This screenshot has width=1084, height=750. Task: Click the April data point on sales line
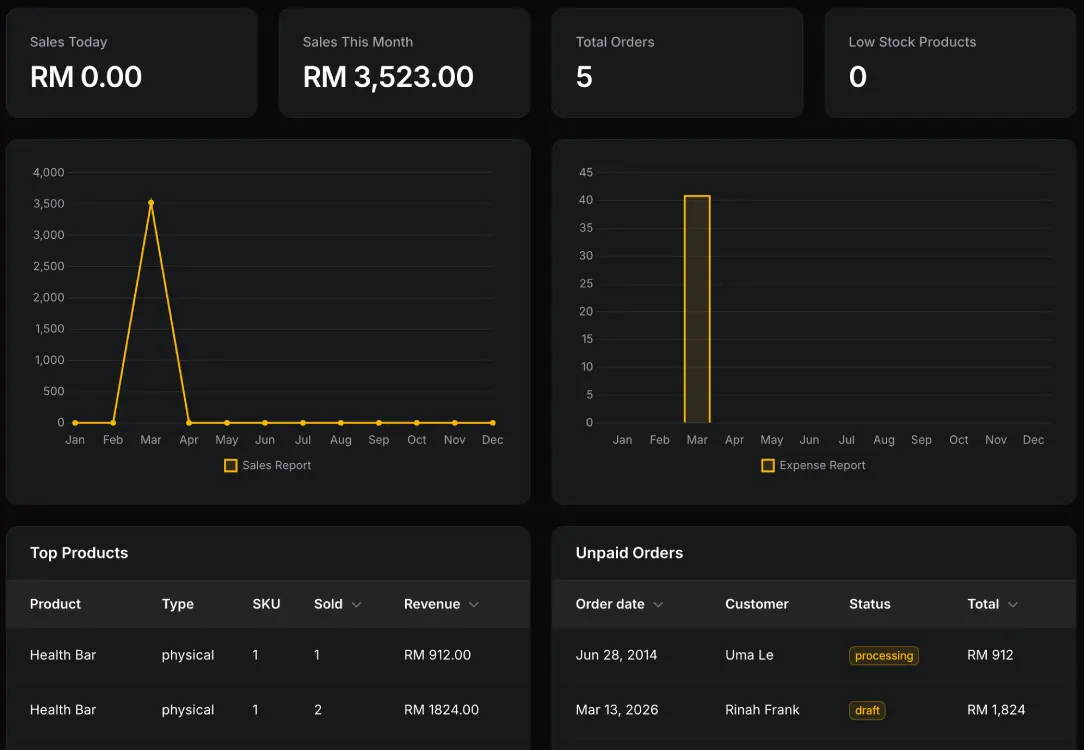[189, 423]
